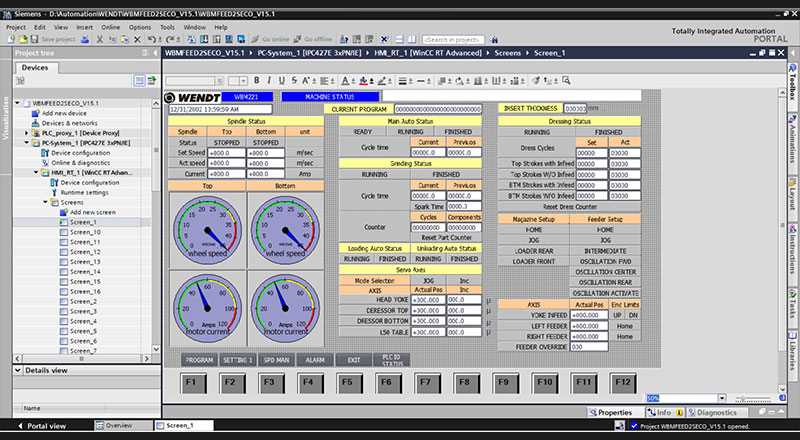Collapse the WBMFEED2SECO_V15.1 project root node
This screenshot has height=440, width=800.
click(17, 103)
